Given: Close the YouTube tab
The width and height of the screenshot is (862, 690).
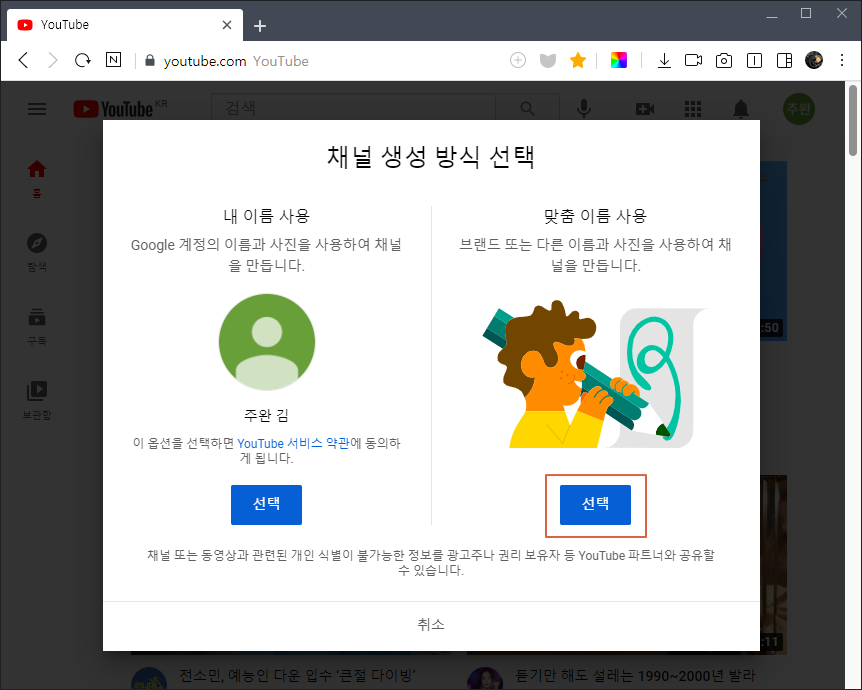Looking at the screenshot, I should 226,25.
